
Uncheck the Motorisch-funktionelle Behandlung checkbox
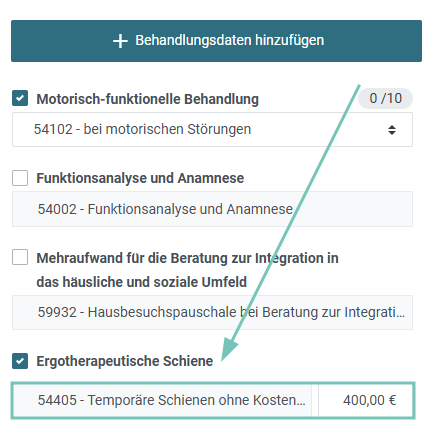pyautogui.click(x=20, y=98)
